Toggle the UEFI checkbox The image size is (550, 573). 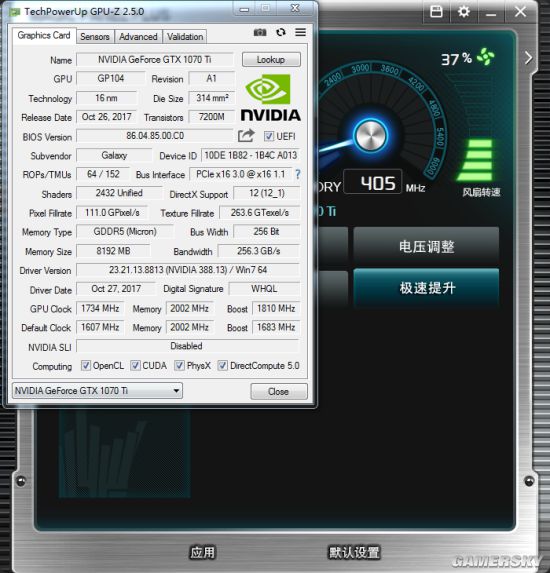[x=269, y=136]
